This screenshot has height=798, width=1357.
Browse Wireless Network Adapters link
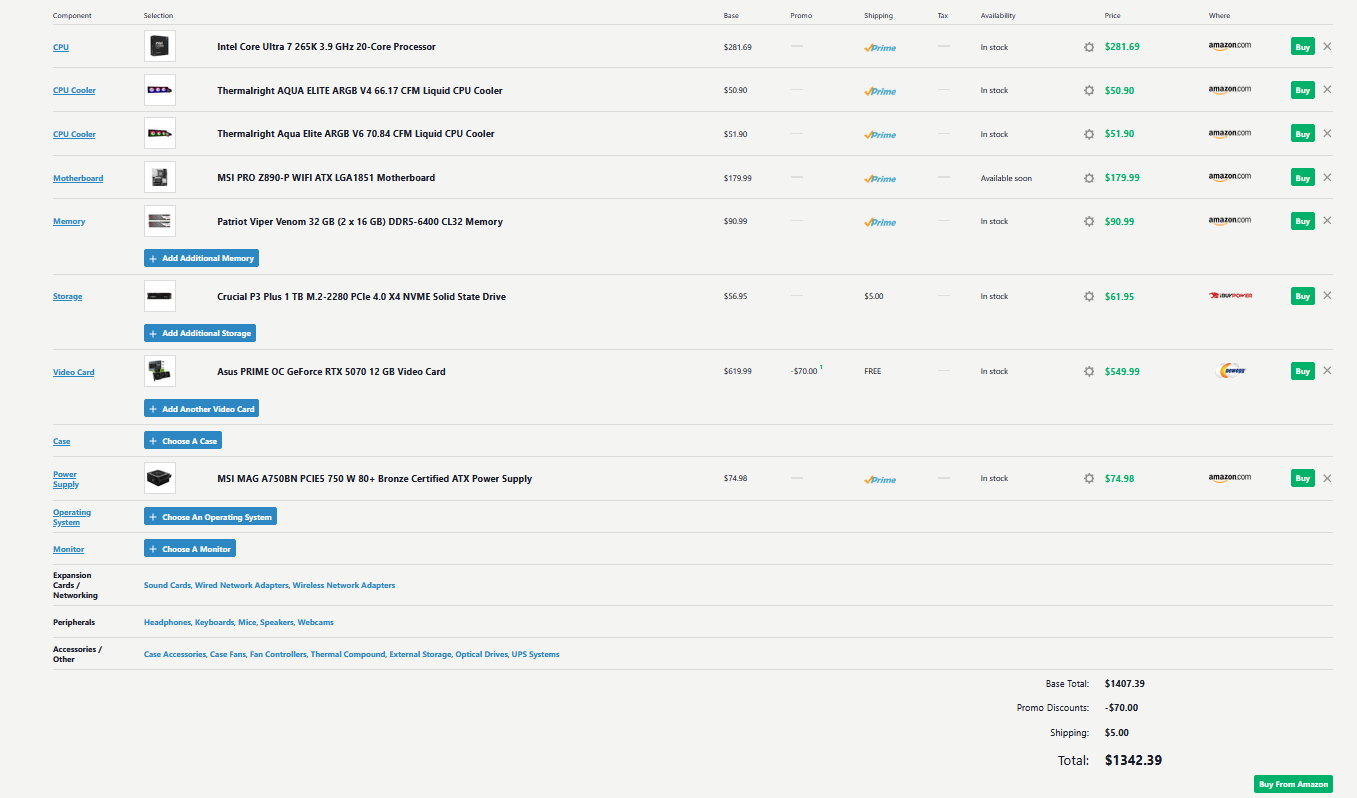tap(344, 585)
